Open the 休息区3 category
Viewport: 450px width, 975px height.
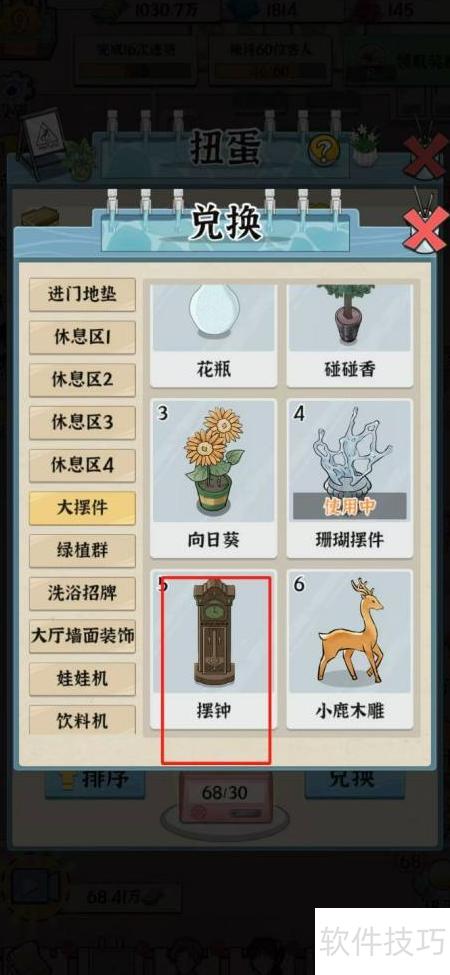pyautogui.click(x=82, y=423)
